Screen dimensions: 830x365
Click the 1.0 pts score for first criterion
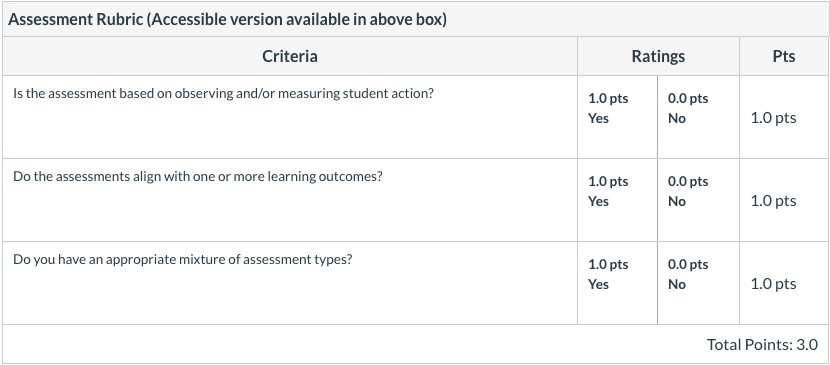pos(773,118)
